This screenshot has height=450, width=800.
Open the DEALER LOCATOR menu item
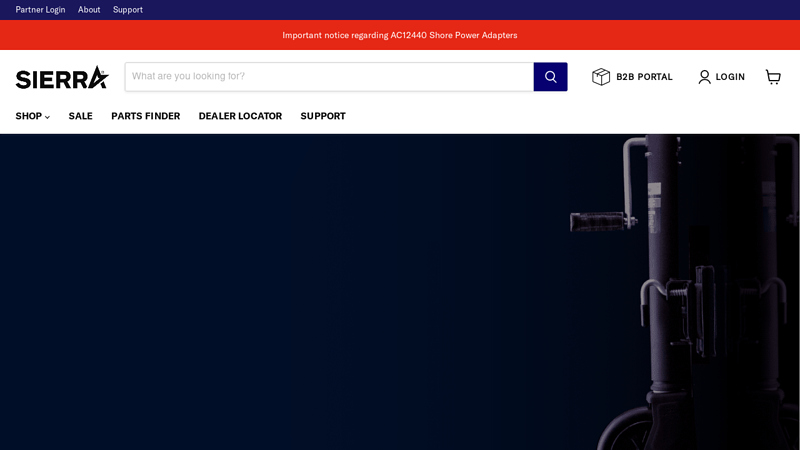(240, 116)
